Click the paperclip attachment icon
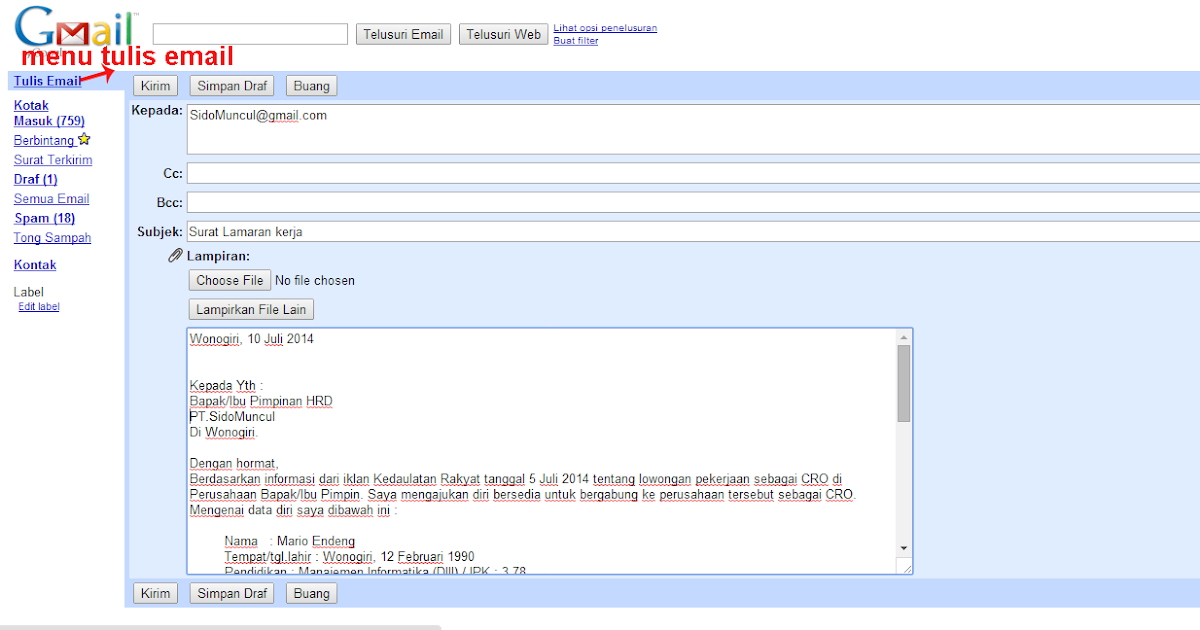Screen dimensions: 1200x630 (176, 257)
